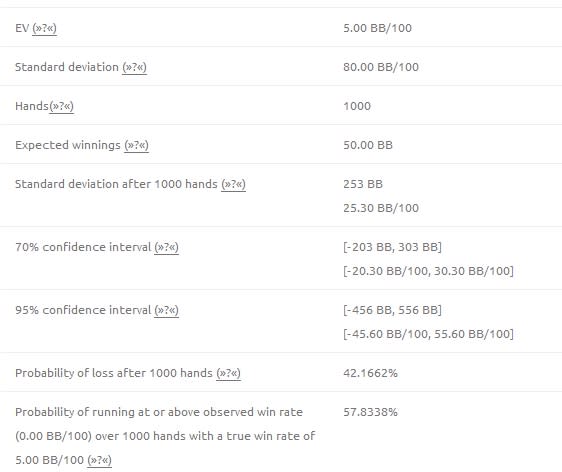Click the [-456 BB, 556 BB] interval
Viewport: 562px width, 472px height.
(x=392, y=310)
